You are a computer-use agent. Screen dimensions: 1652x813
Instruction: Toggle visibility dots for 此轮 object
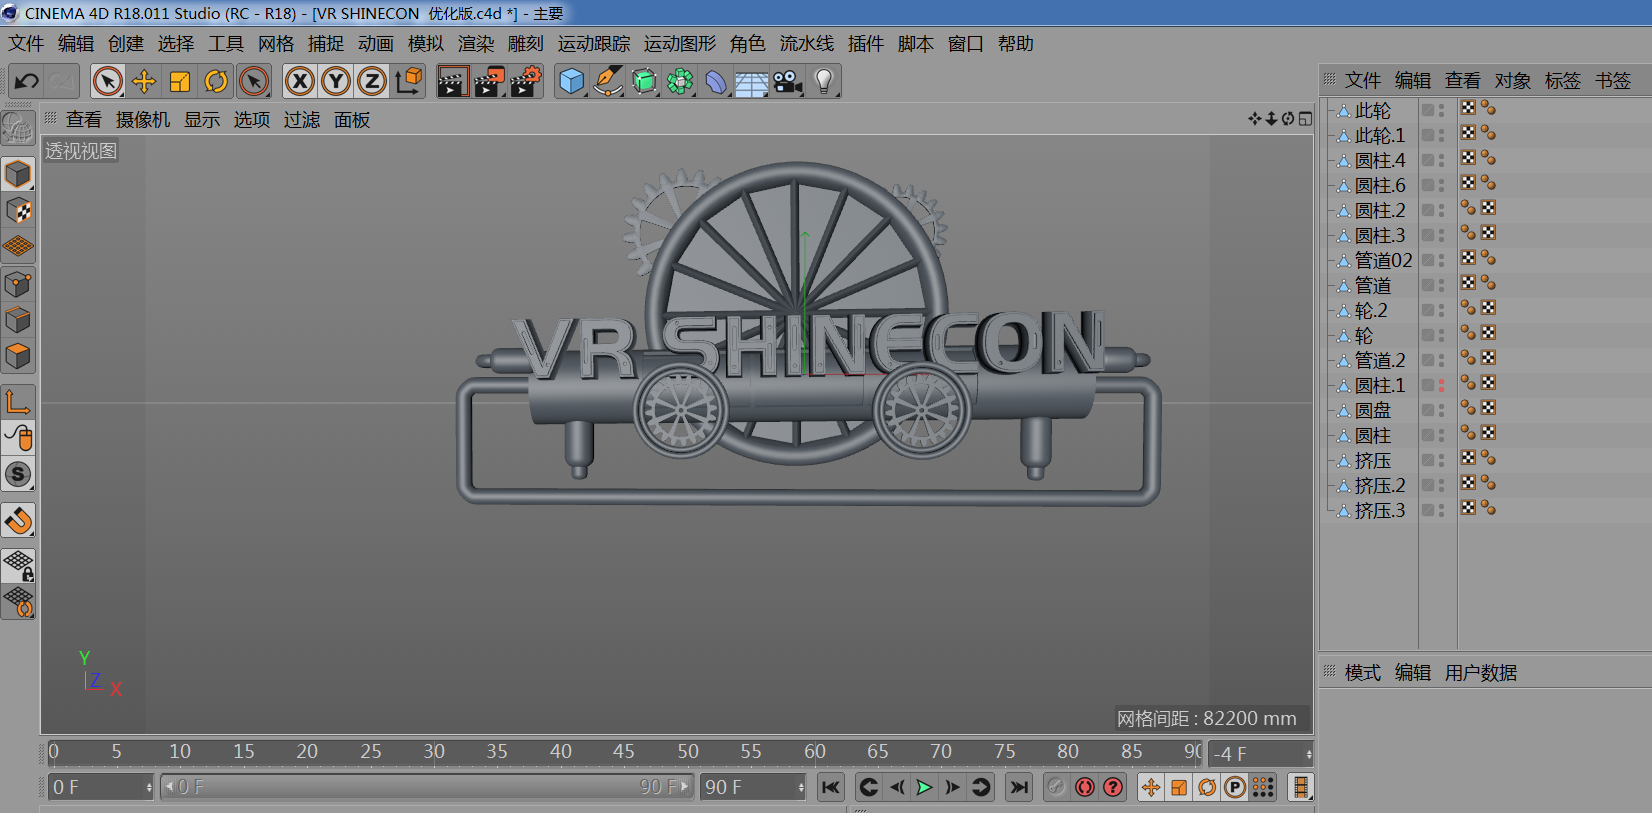(x=1441, y=110)
